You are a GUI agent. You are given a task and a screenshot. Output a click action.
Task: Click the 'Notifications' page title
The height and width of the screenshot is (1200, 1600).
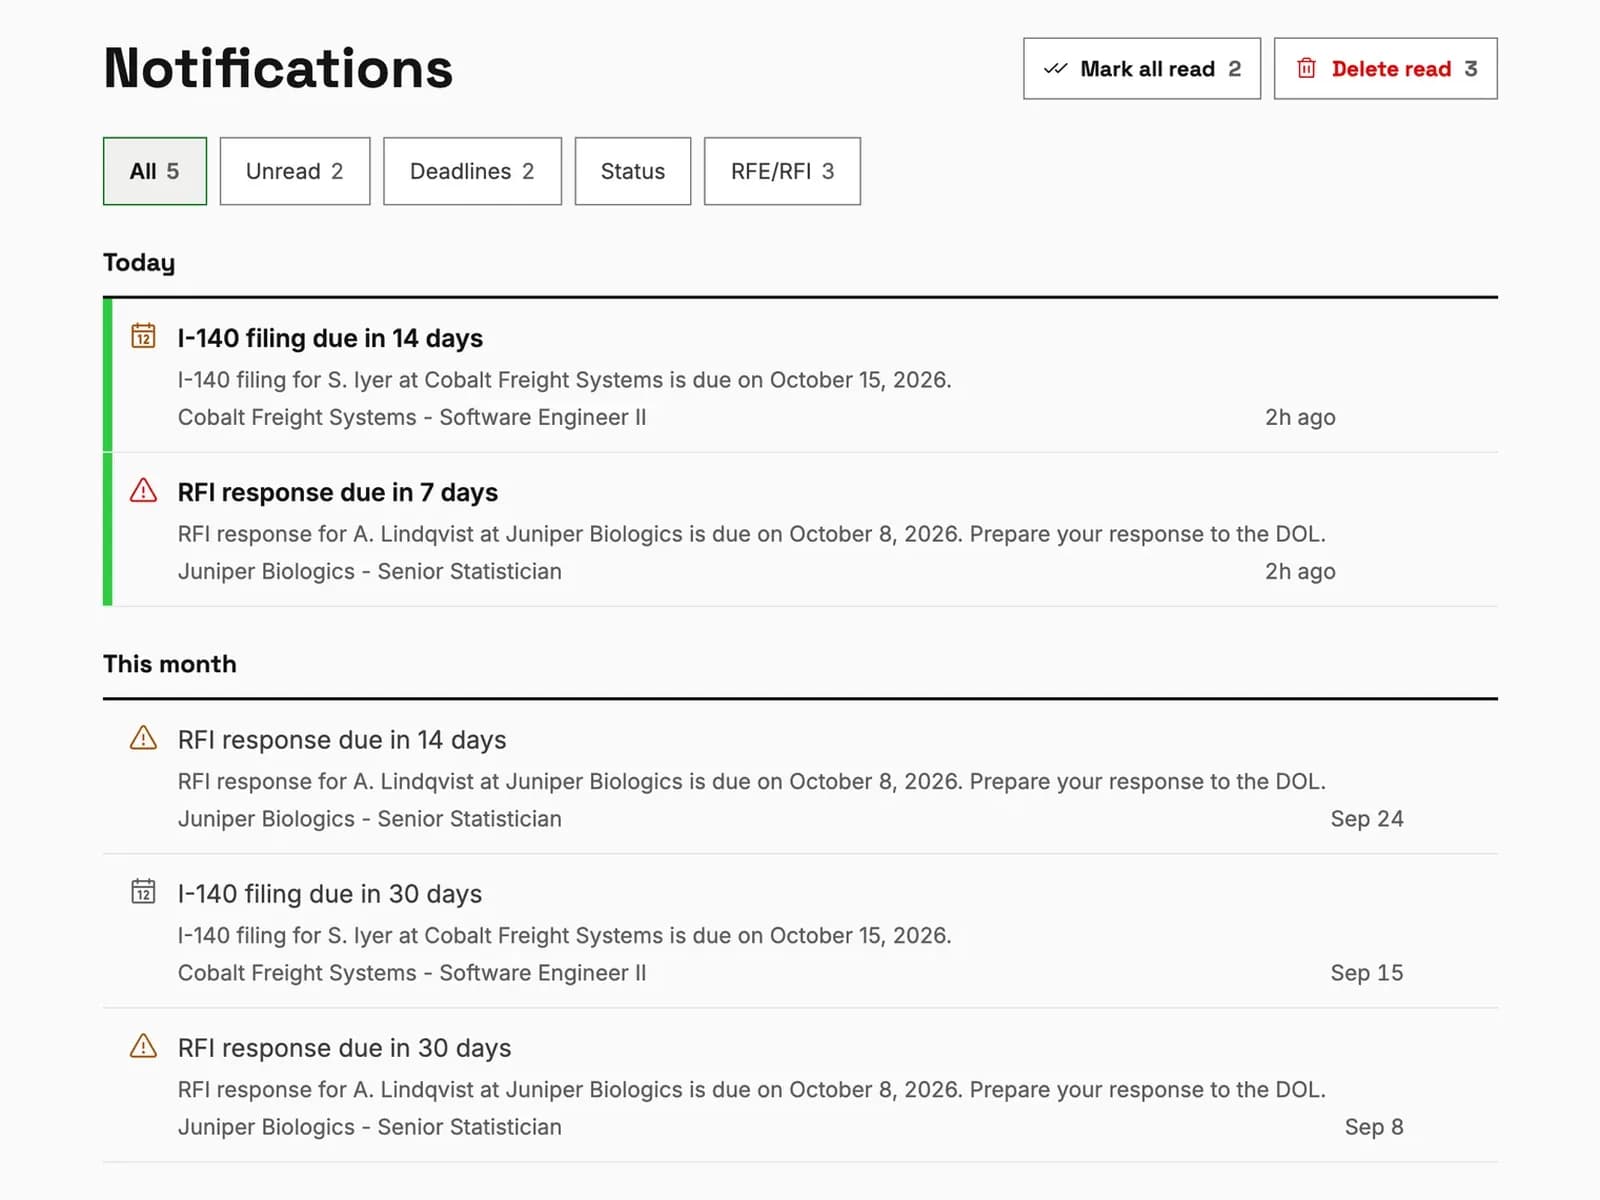[278, 68]
